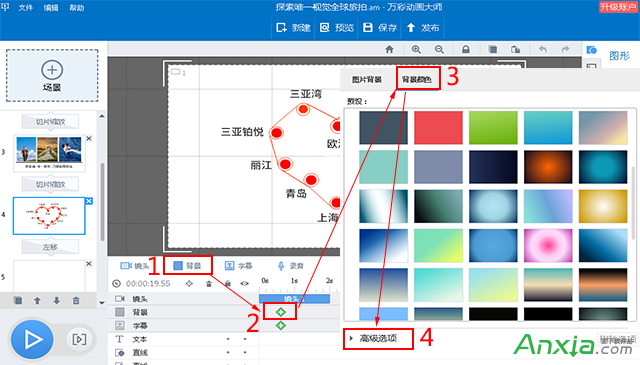The height and width of the screenshot is (365, 640).
Task: Switch to the 背景颜色 tab
Action: 417,79
